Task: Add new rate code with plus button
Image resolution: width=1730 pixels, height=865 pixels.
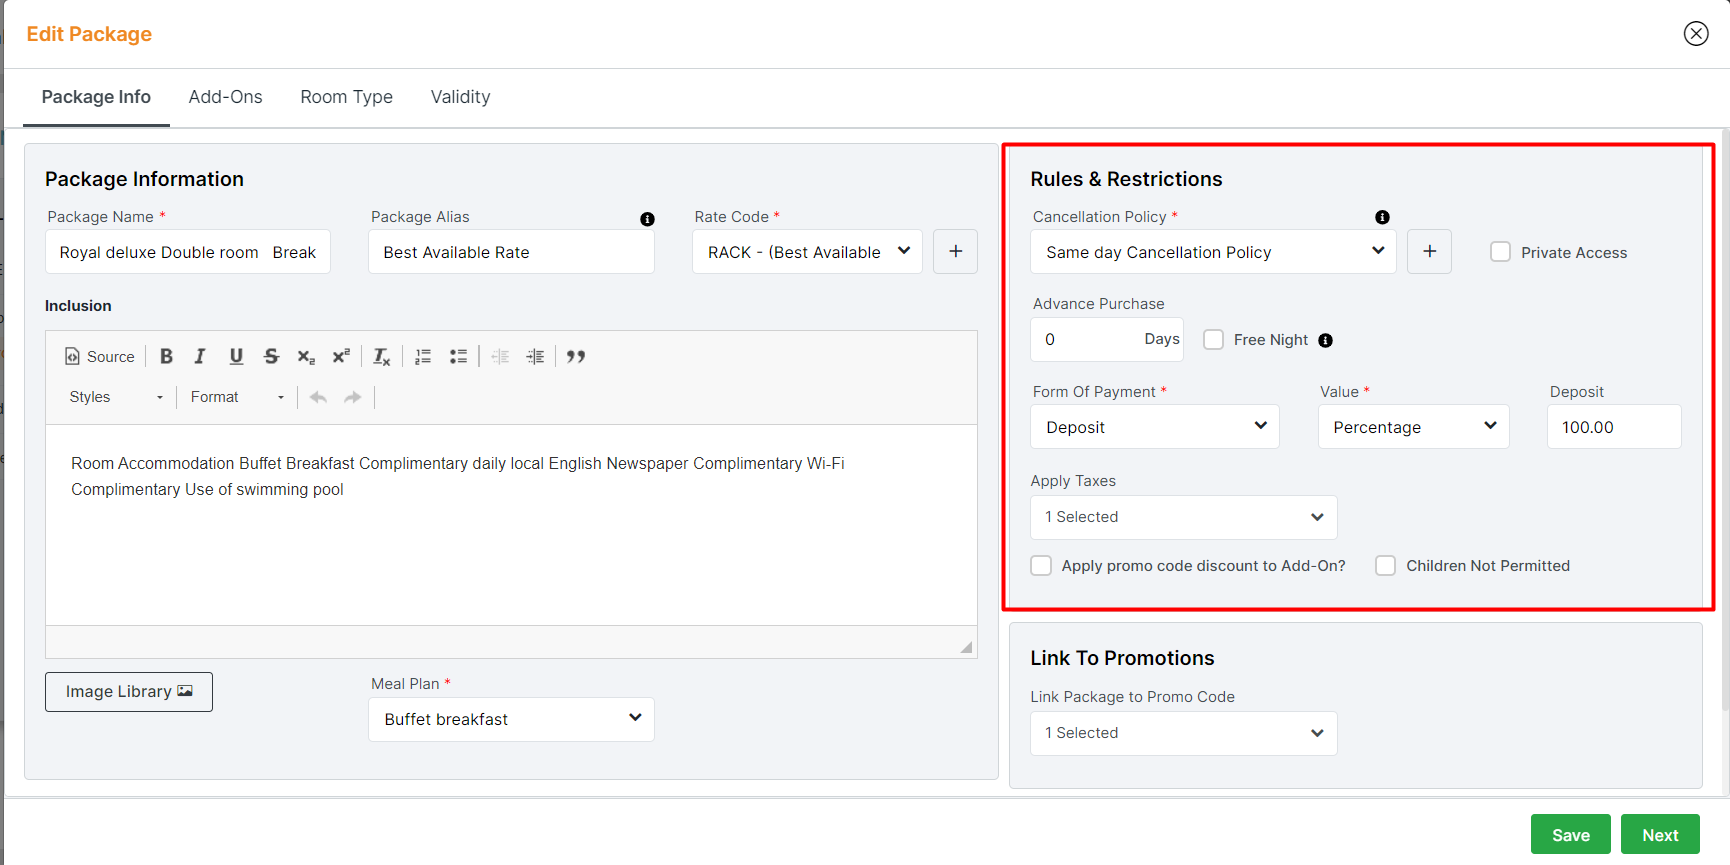Action: tap(955, 252)
